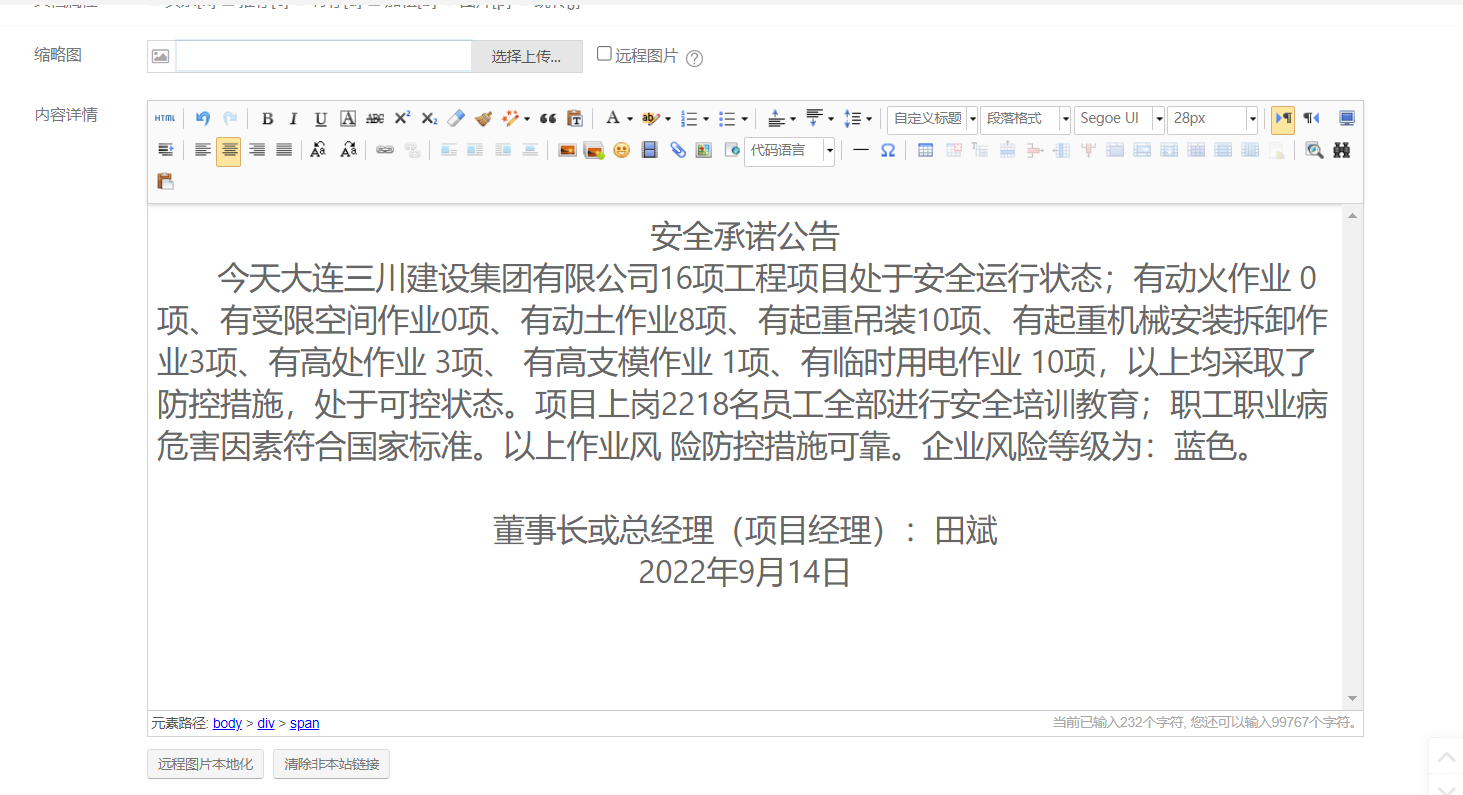1463x795 pixels.
Task: Toggle strikethrough formatting
Action: (x=375, y=119)
